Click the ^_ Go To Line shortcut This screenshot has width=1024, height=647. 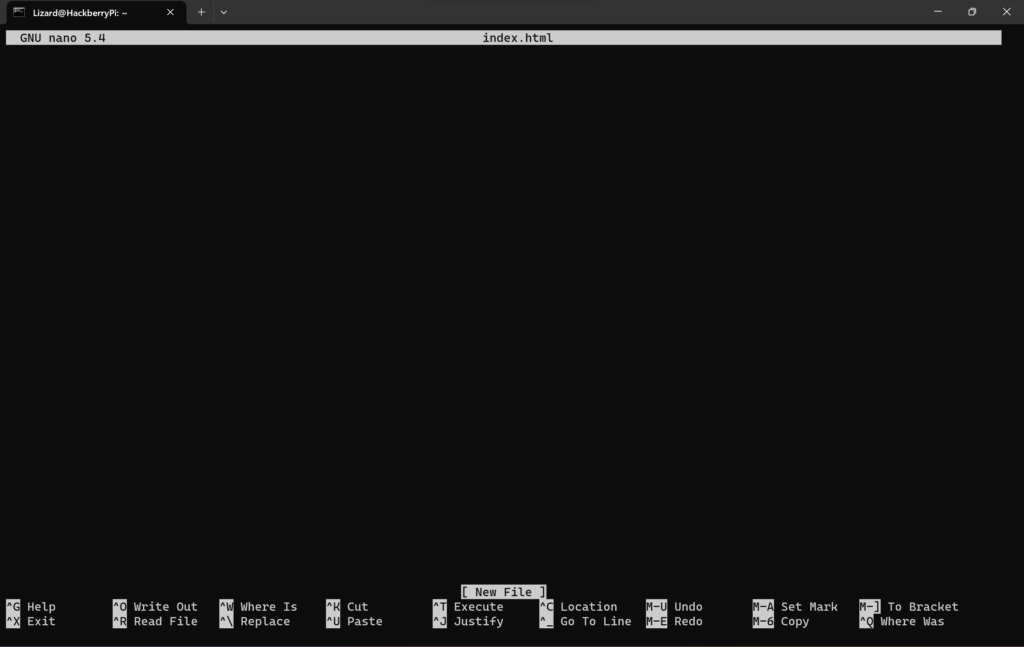point(585,622)
